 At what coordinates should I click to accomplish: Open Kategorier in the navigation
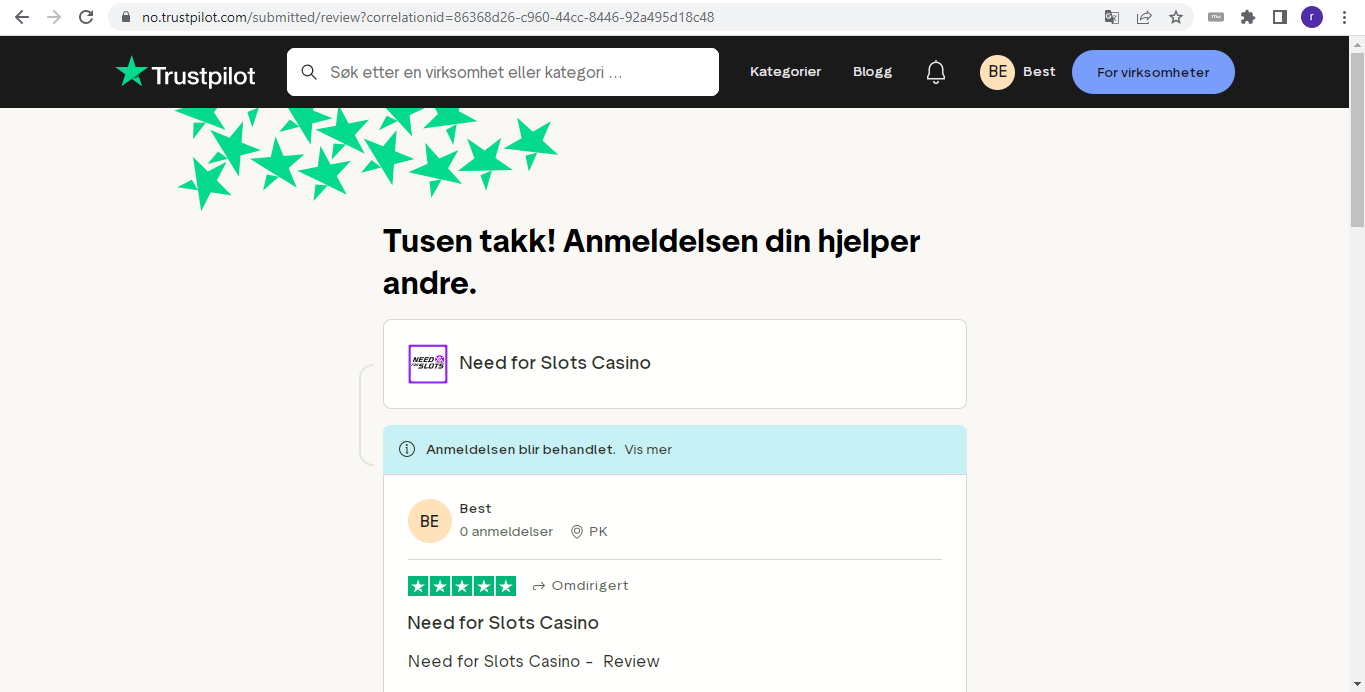(x=786, y=72)
